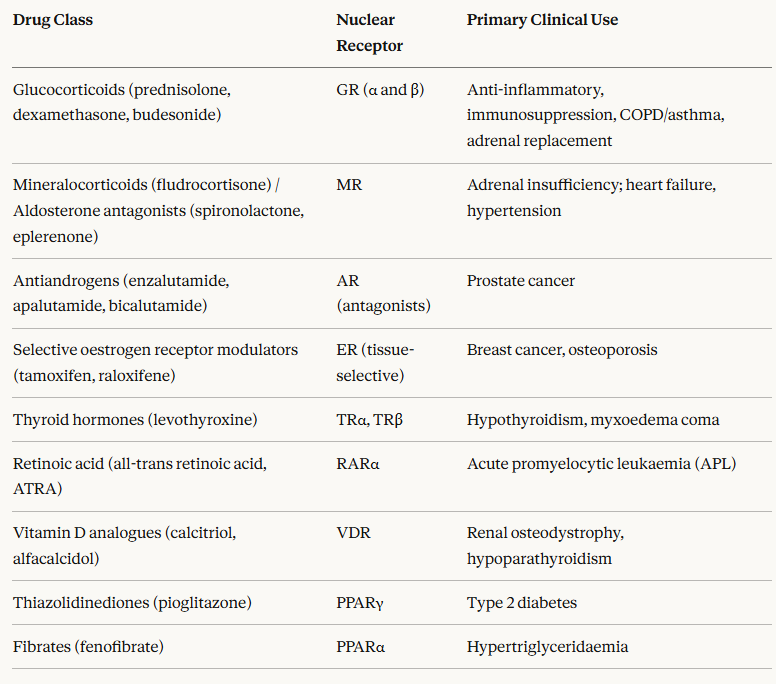This screenshot has width=776, height=684.
Task: Click the VDR receptor cell
Action: 353,533
